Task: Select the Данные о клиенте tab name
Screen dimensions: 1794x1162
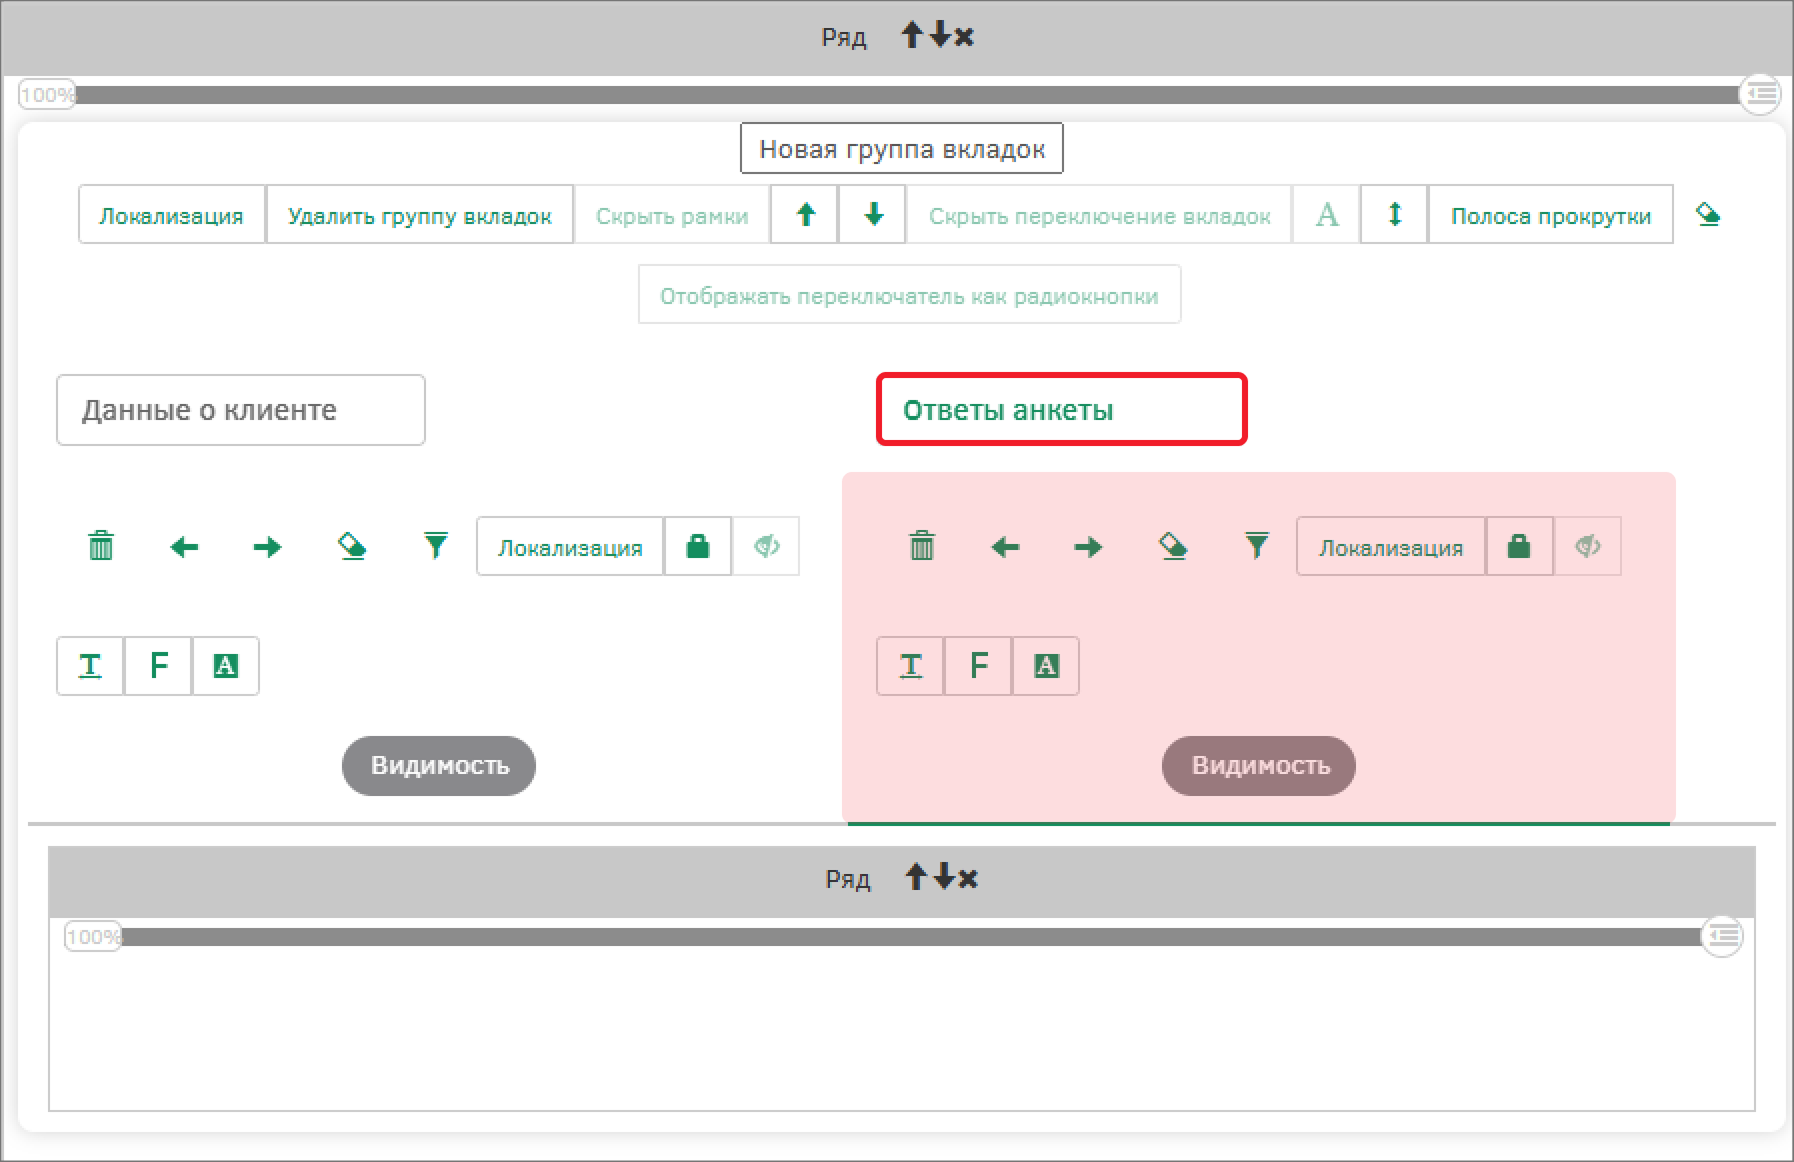Action: coord(240,410)
